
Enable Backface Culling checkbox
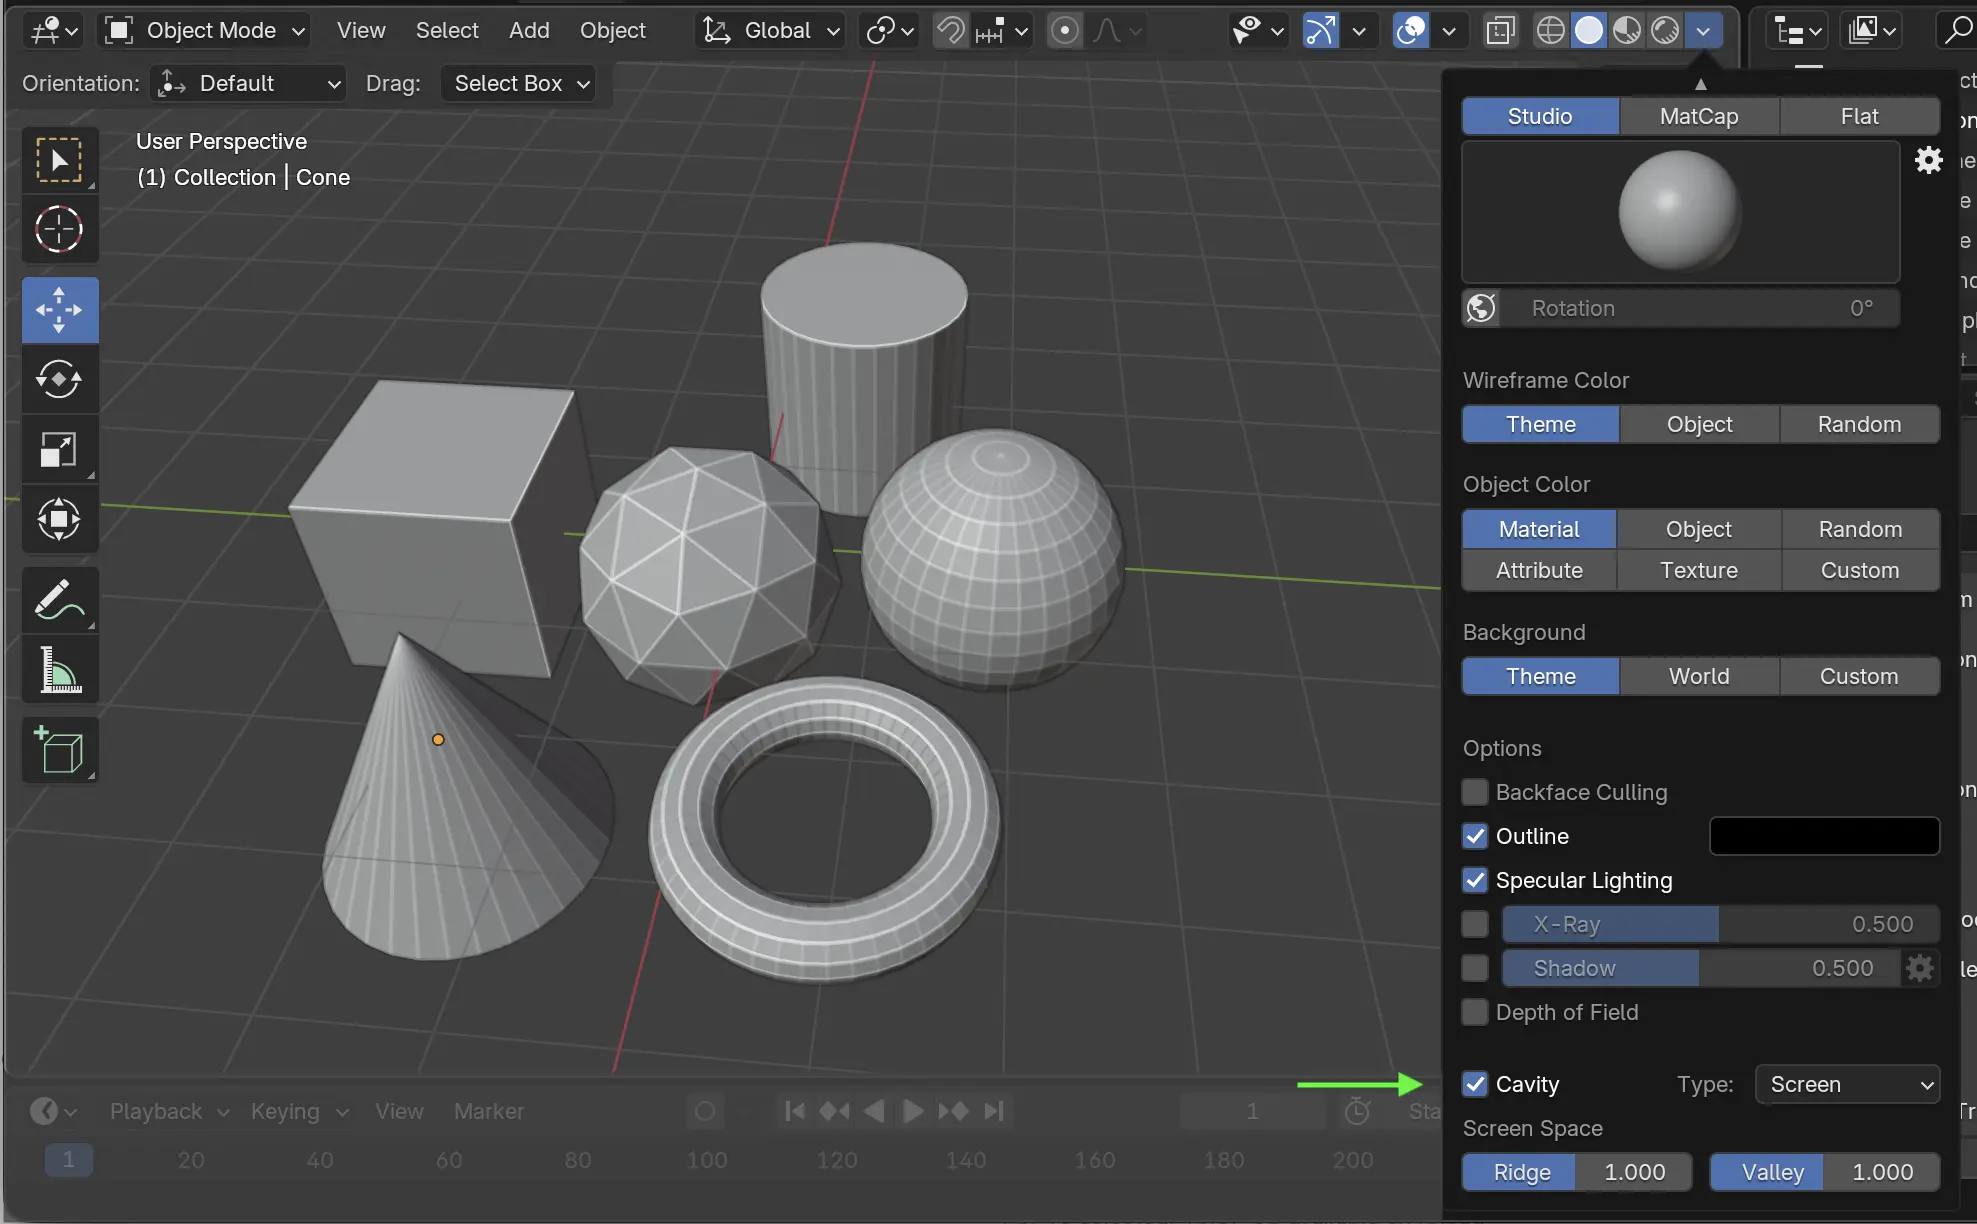(x=1475, y=792)
